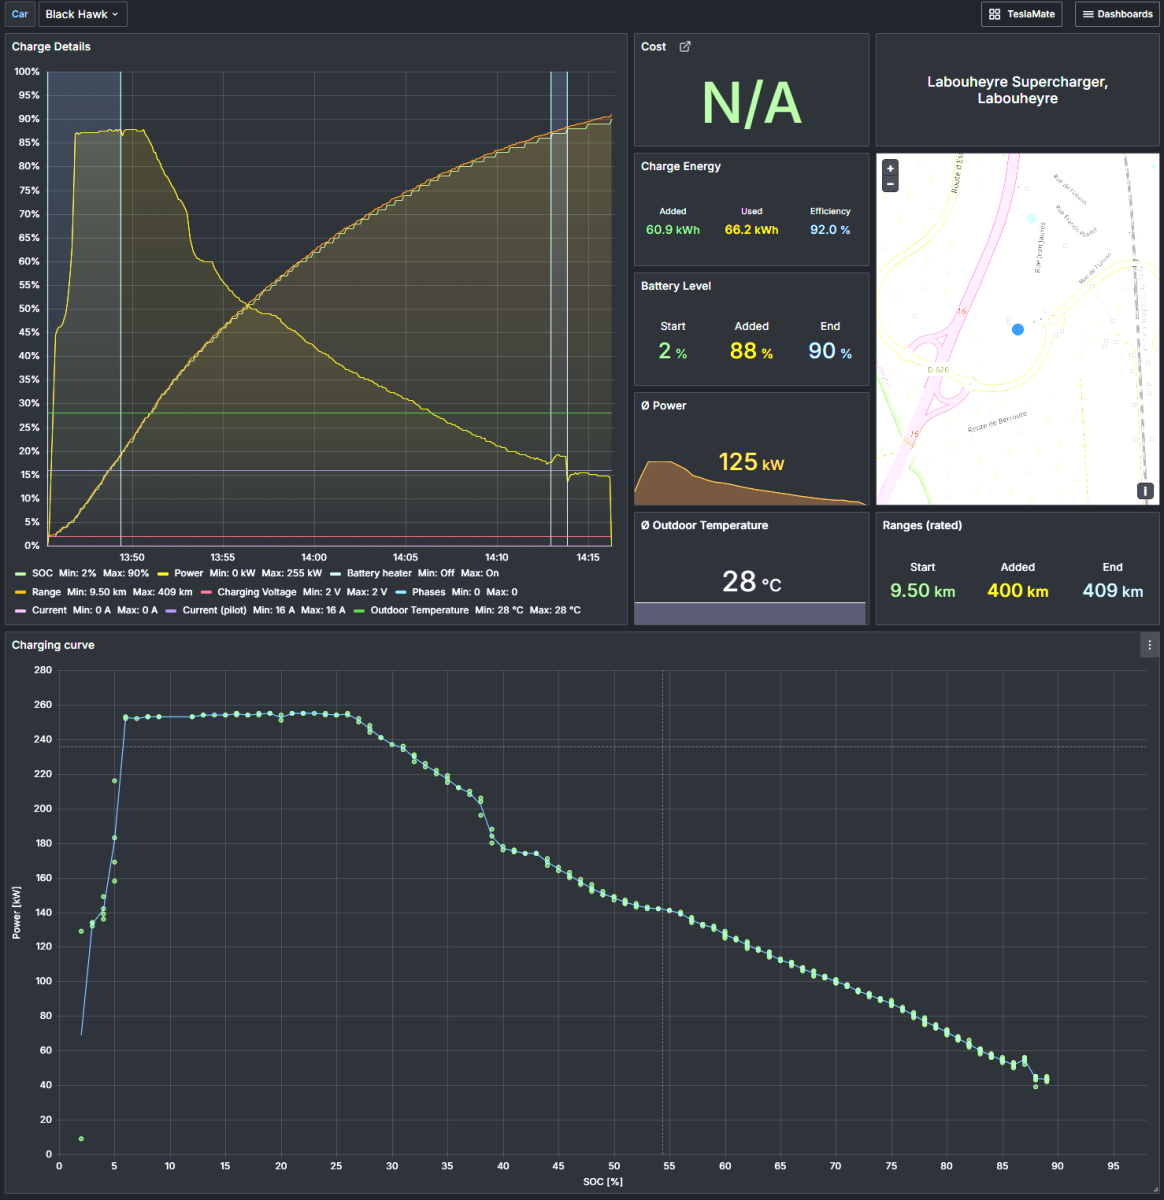The height and width of the screenshot is (1200, 1164).
Task: Click the 9.50 km Start range value
Action: (923, 591)
